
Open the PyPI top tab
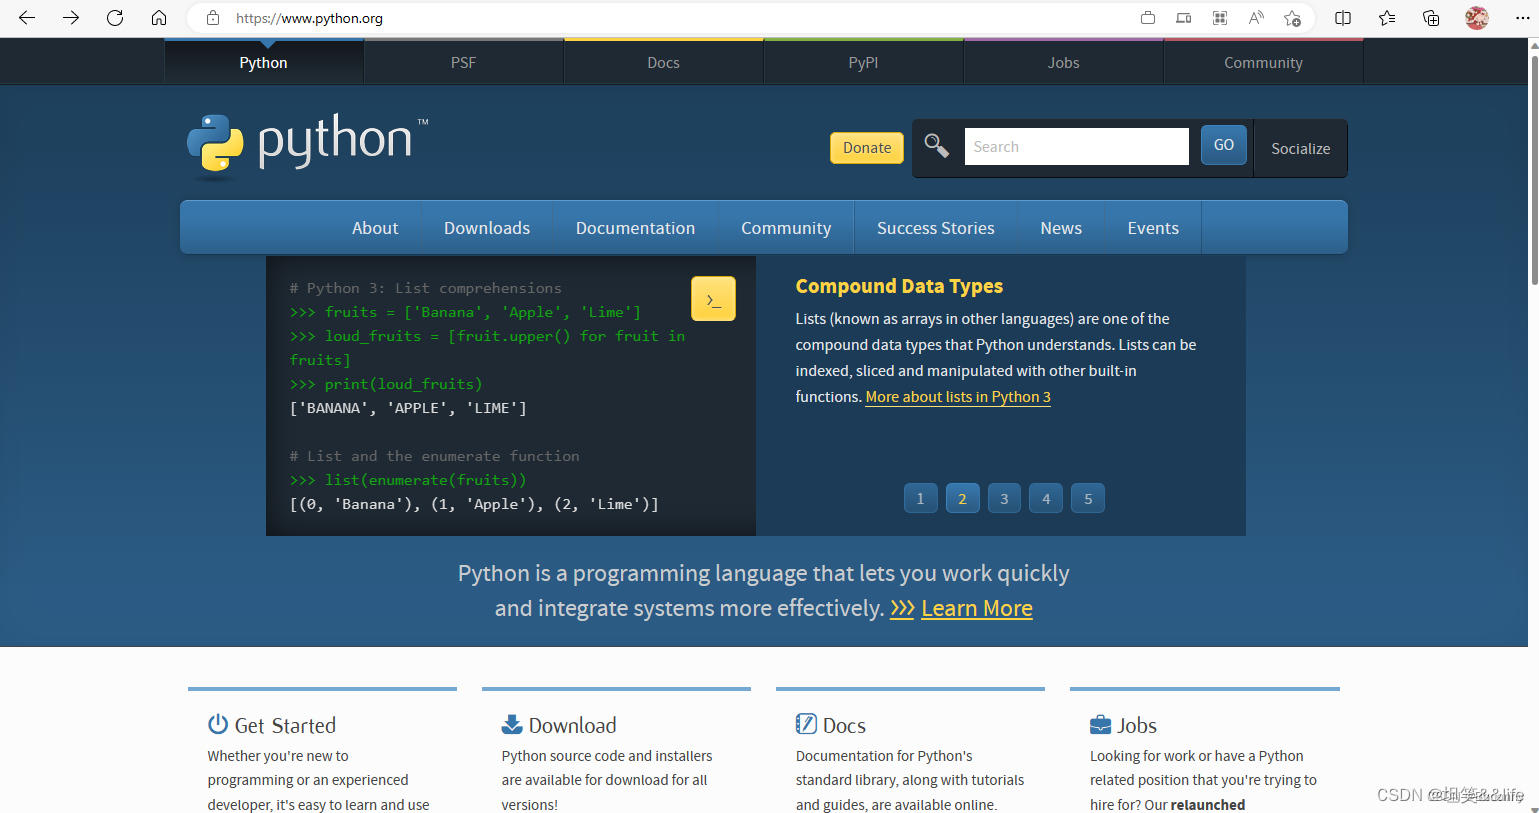pyautogui.click(x=864, y=62)
